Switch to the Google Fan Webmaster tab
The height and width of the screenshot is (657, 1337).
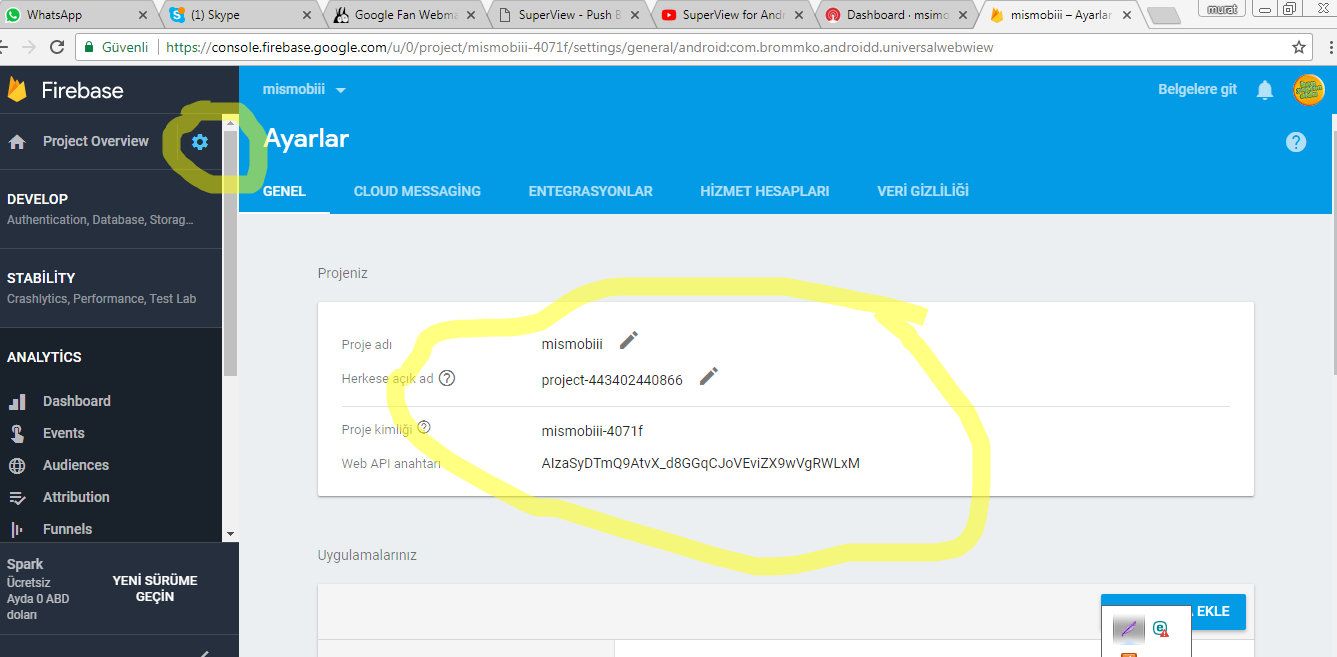pyautogui.click(x=406, y=15)
